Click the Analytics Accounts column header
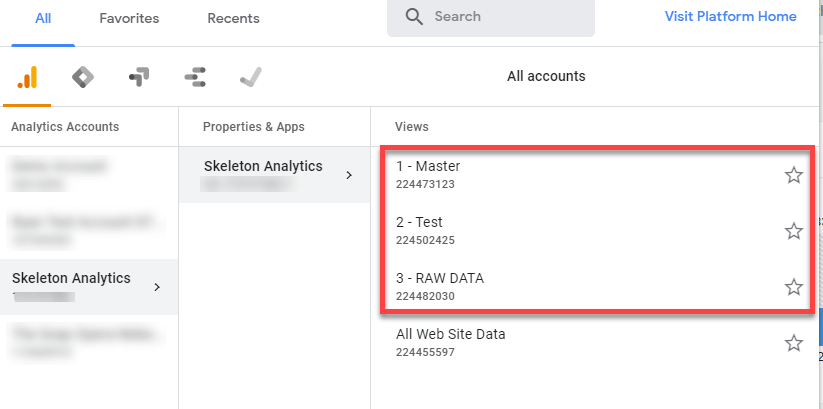 tap(65, 127)
